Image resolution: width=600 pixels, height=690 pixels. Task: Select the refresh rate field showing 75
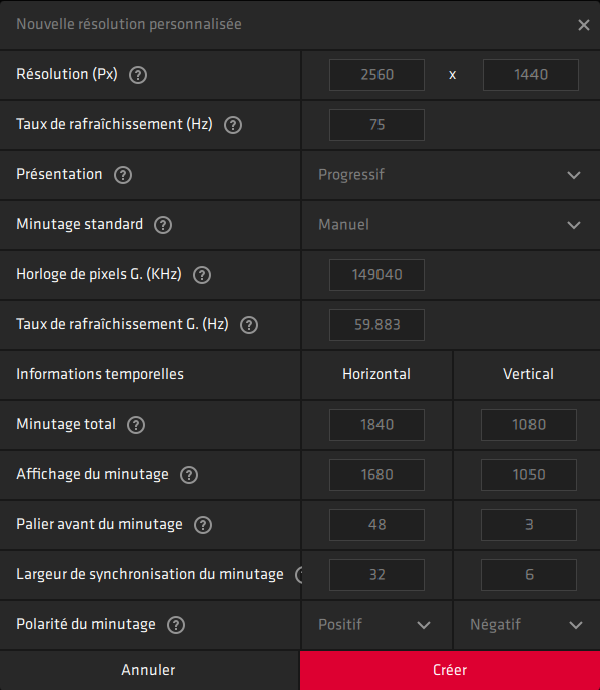coord(376,125)
